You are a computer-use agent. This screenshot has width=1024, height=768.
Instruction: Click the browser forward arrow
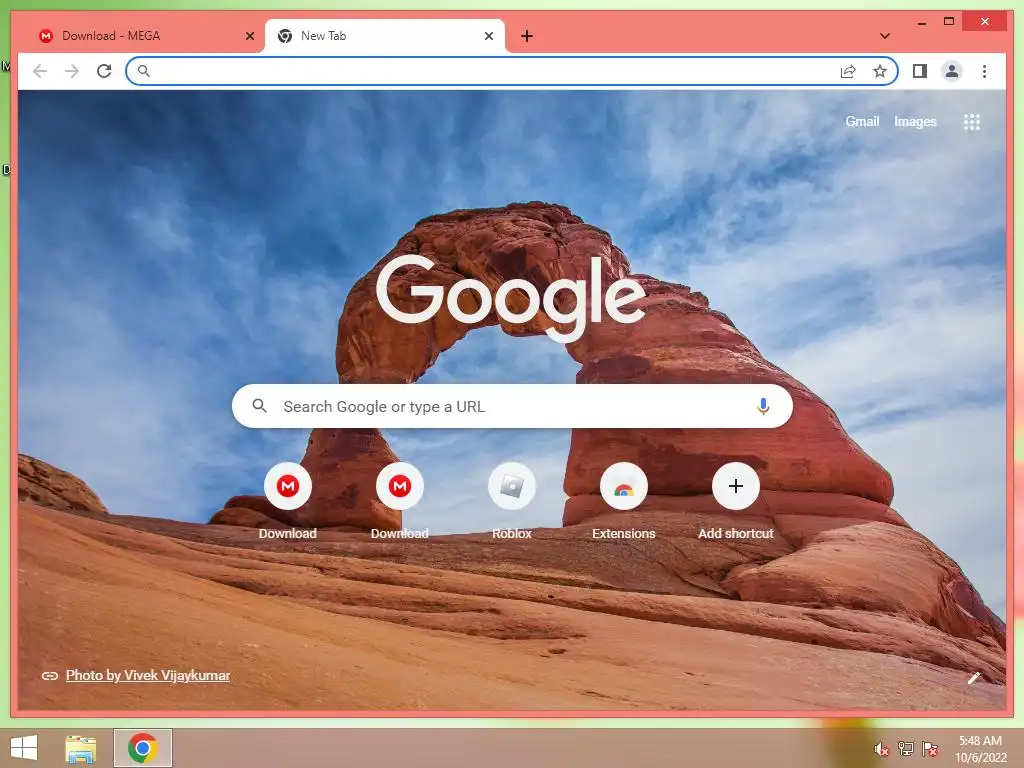pyautogui.click(x=72, y=71)
